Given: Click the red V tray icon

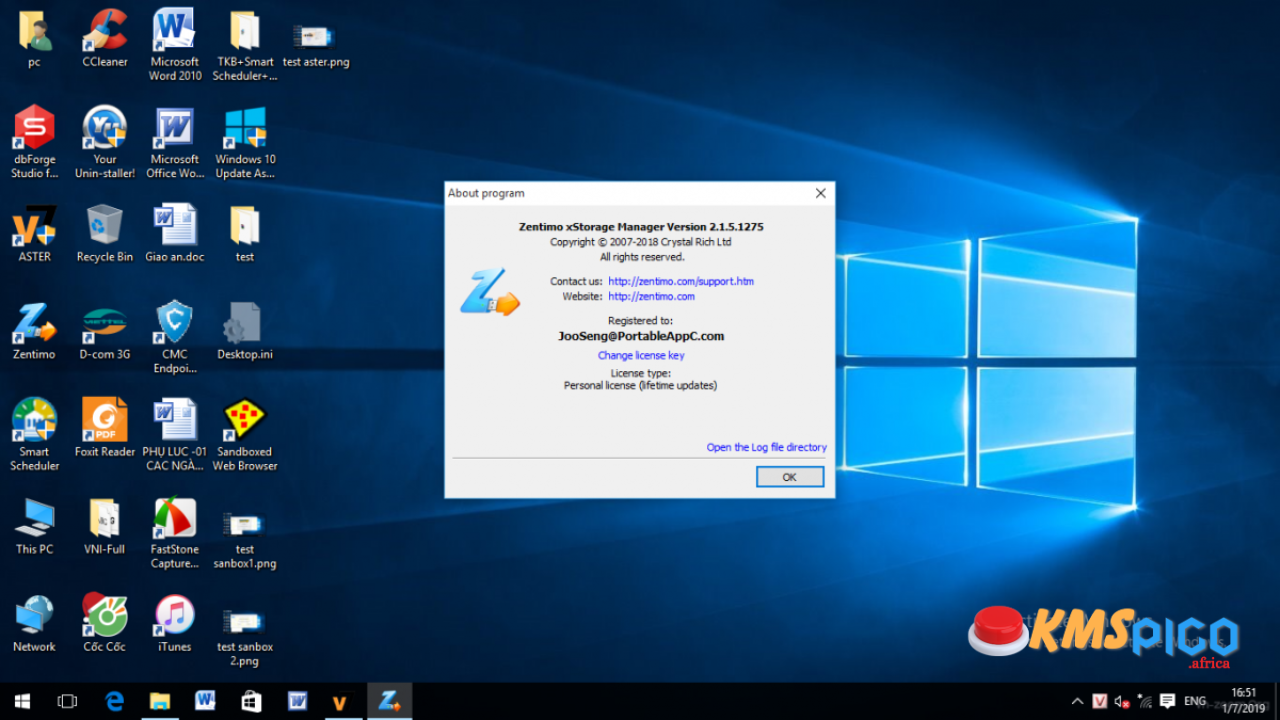Looking at the screenshot, I should [1100, 701].
